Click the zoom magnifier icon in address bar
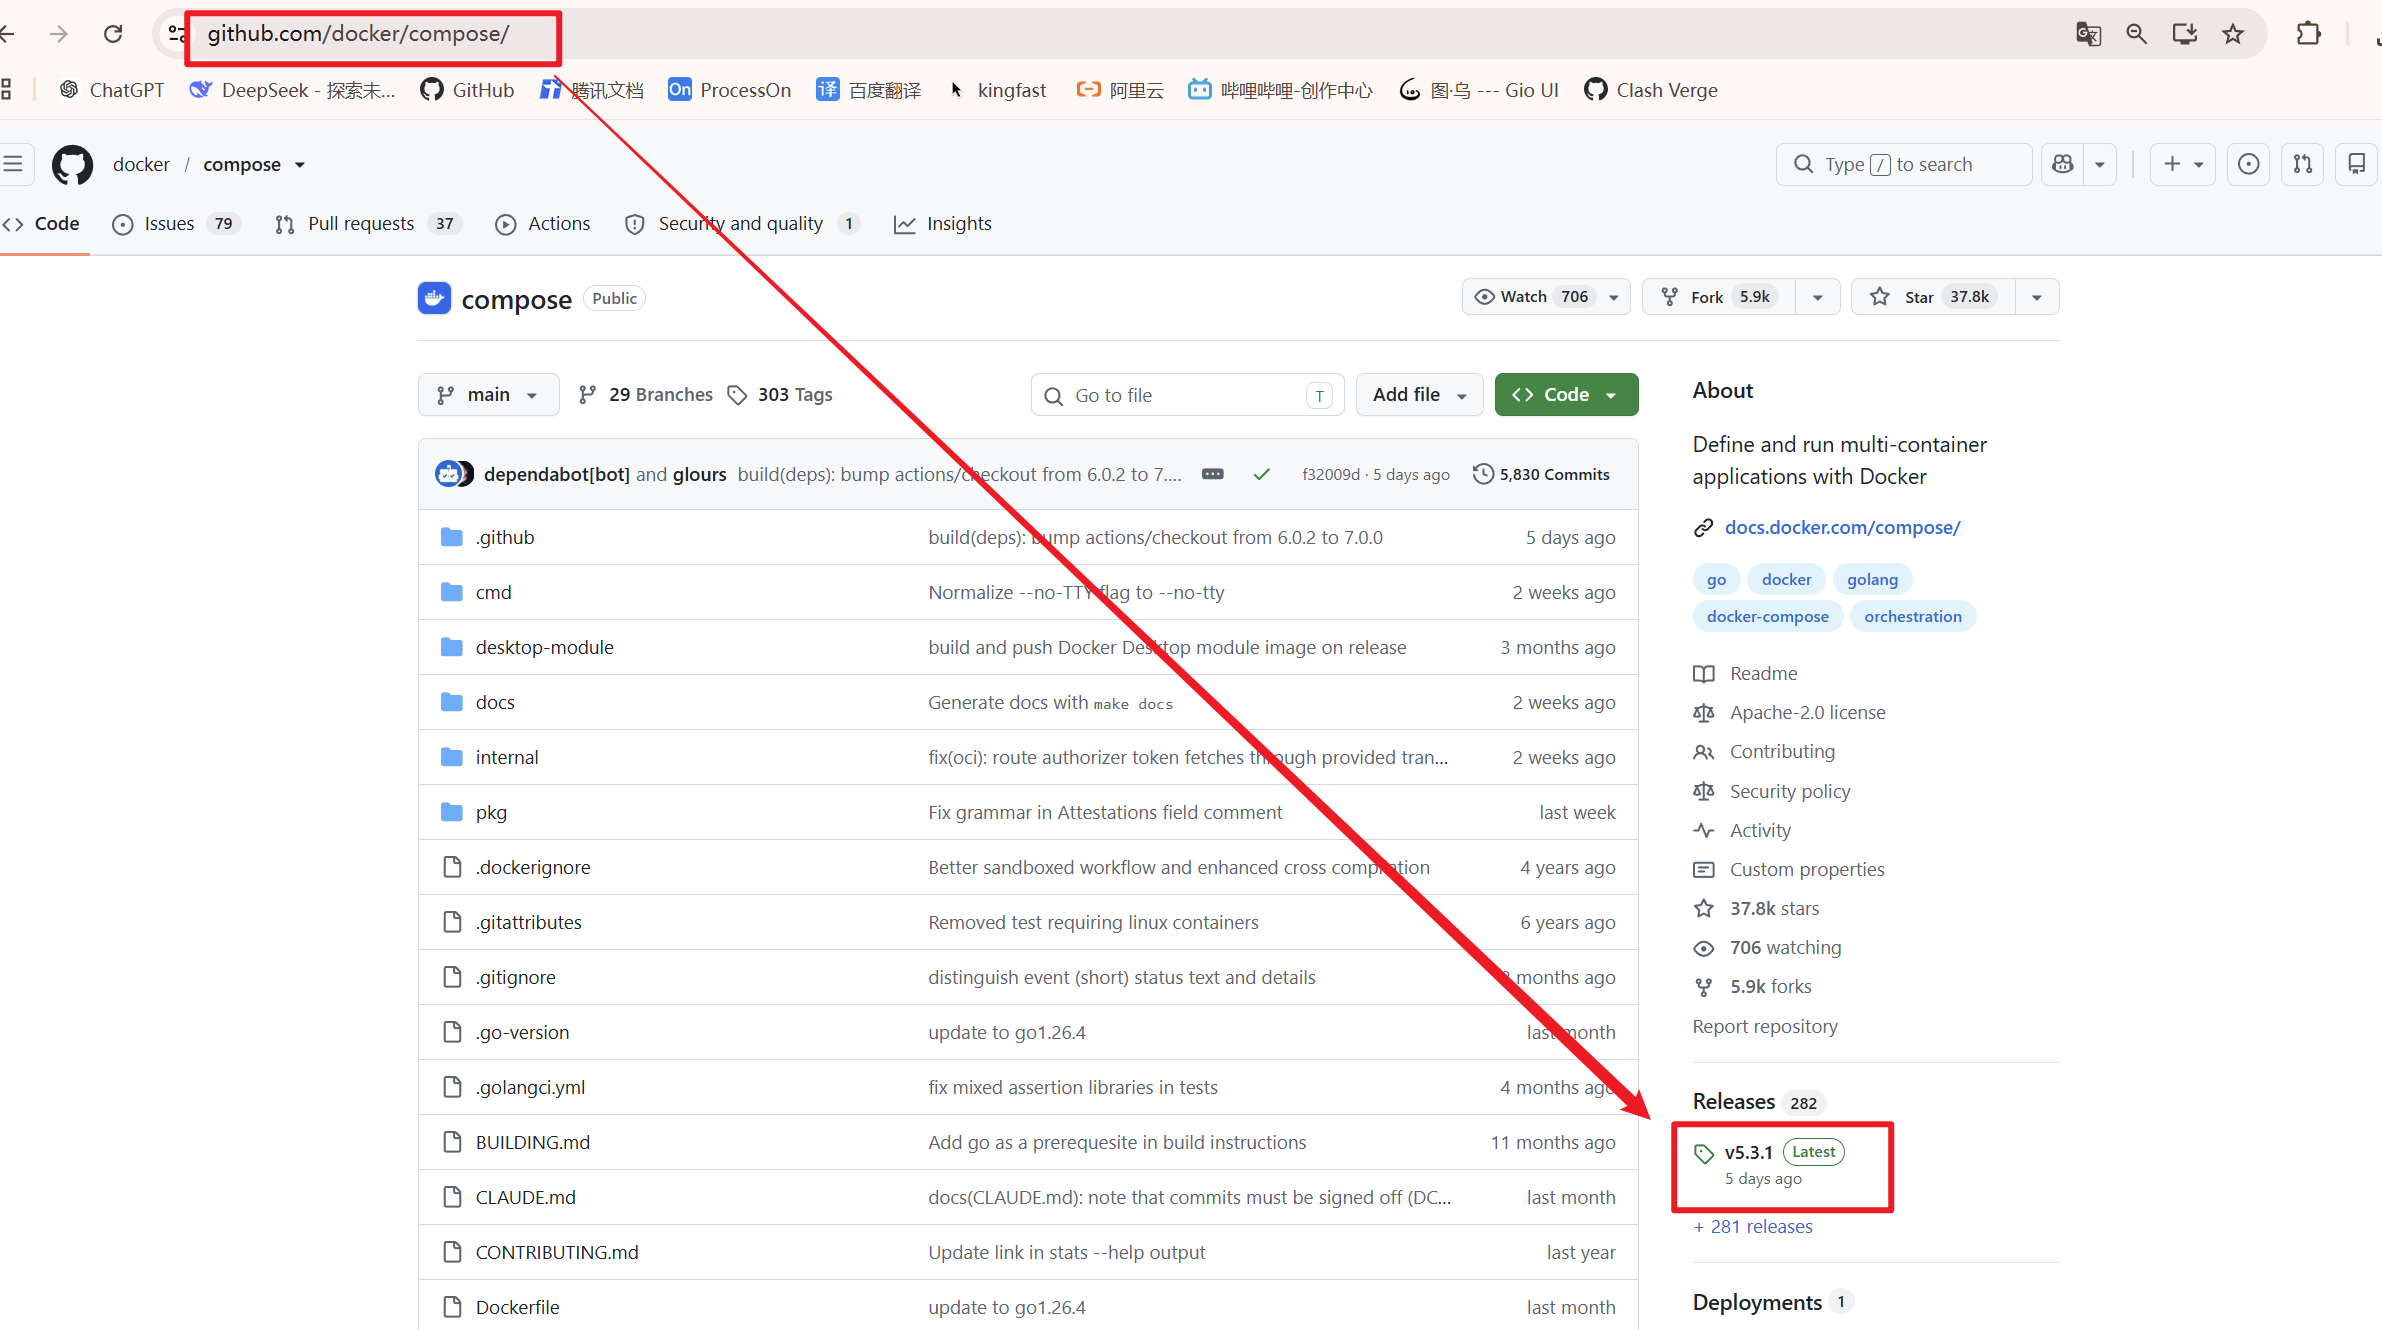The width and height of the screenshot is (2382, 1330). tap(2136, 34)
